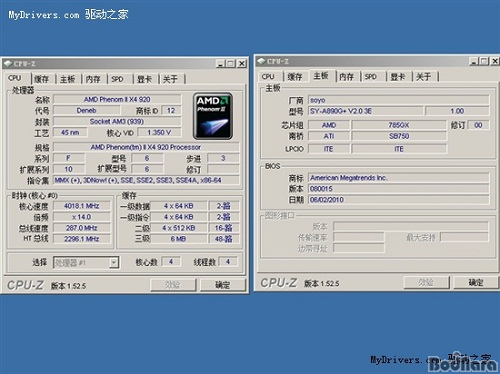Image resolution: width=500 pixels, height=374 pixels.
Task: Click the right CPU-Z title bar icon
Action: pos(261,61)
